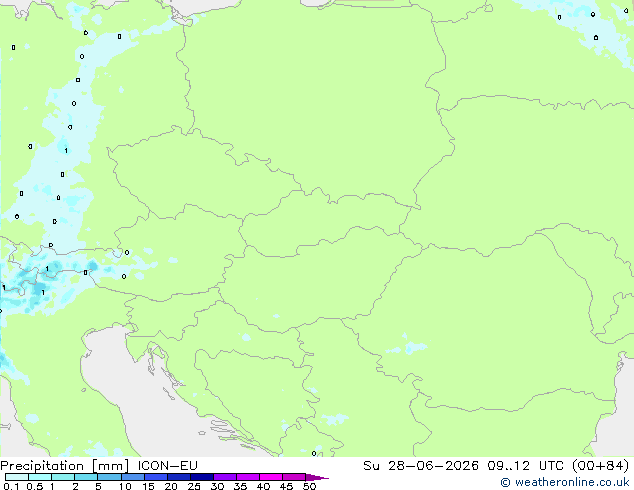Click the 2–5 mm legend swatch
634x490 pixels.
pyautogui.click(x=86, y=477)
